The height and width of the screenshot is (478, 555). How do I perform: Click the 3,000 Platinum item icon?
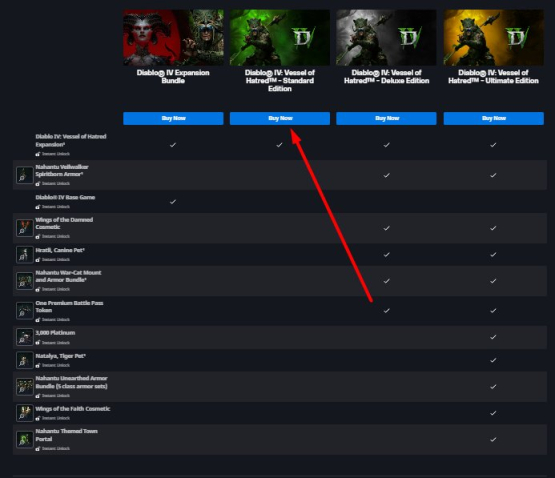[24, 337]
